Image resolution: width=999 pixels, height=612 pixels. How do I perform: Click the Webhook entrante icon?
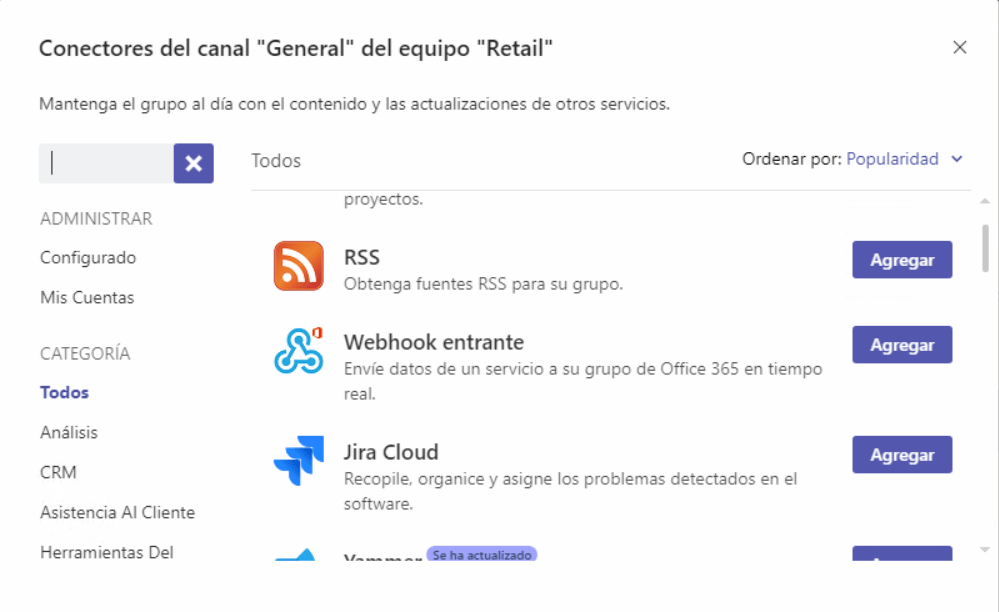pyautogui.click(x=298, y=350)
